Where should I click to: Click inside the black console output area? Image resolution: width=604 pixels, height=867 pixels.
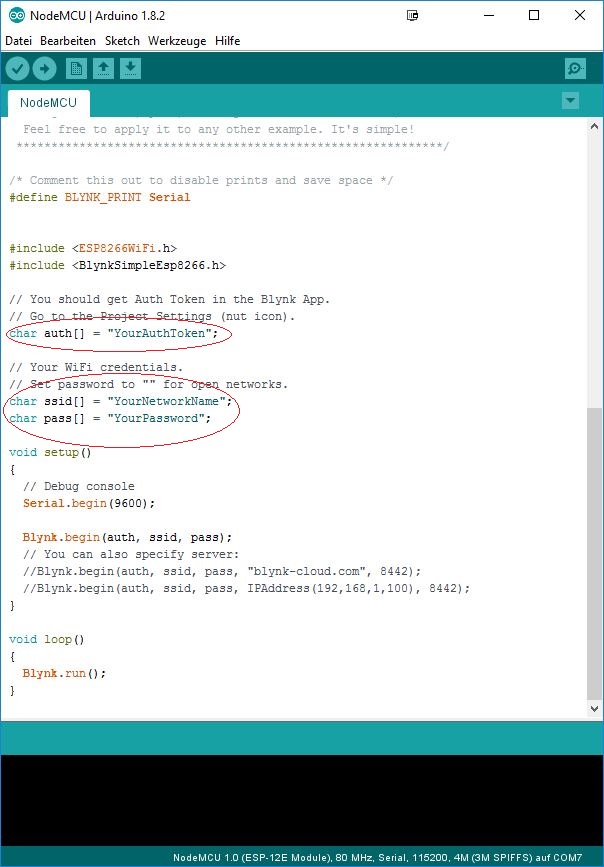[302, 800]
